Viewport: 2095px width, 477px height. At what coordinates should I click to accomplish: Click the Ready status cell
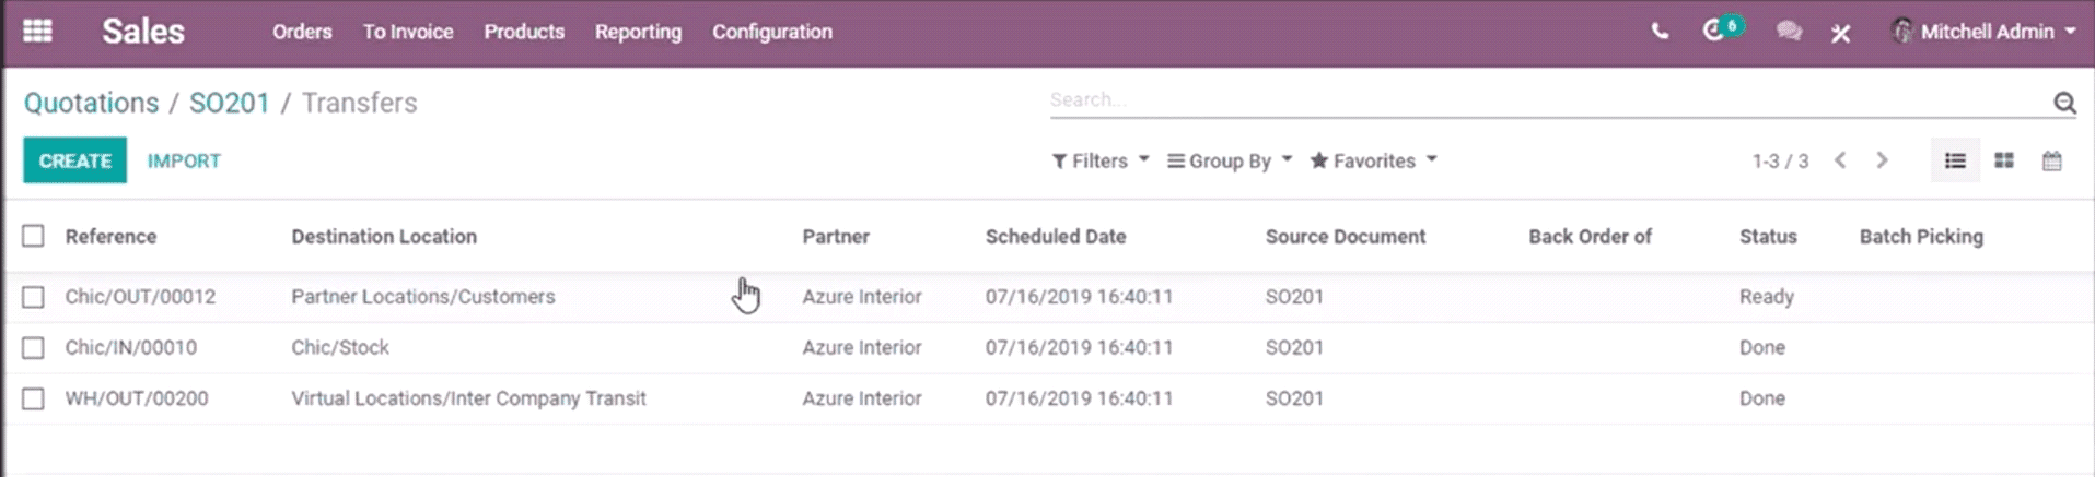click(x=1767, y=297)
